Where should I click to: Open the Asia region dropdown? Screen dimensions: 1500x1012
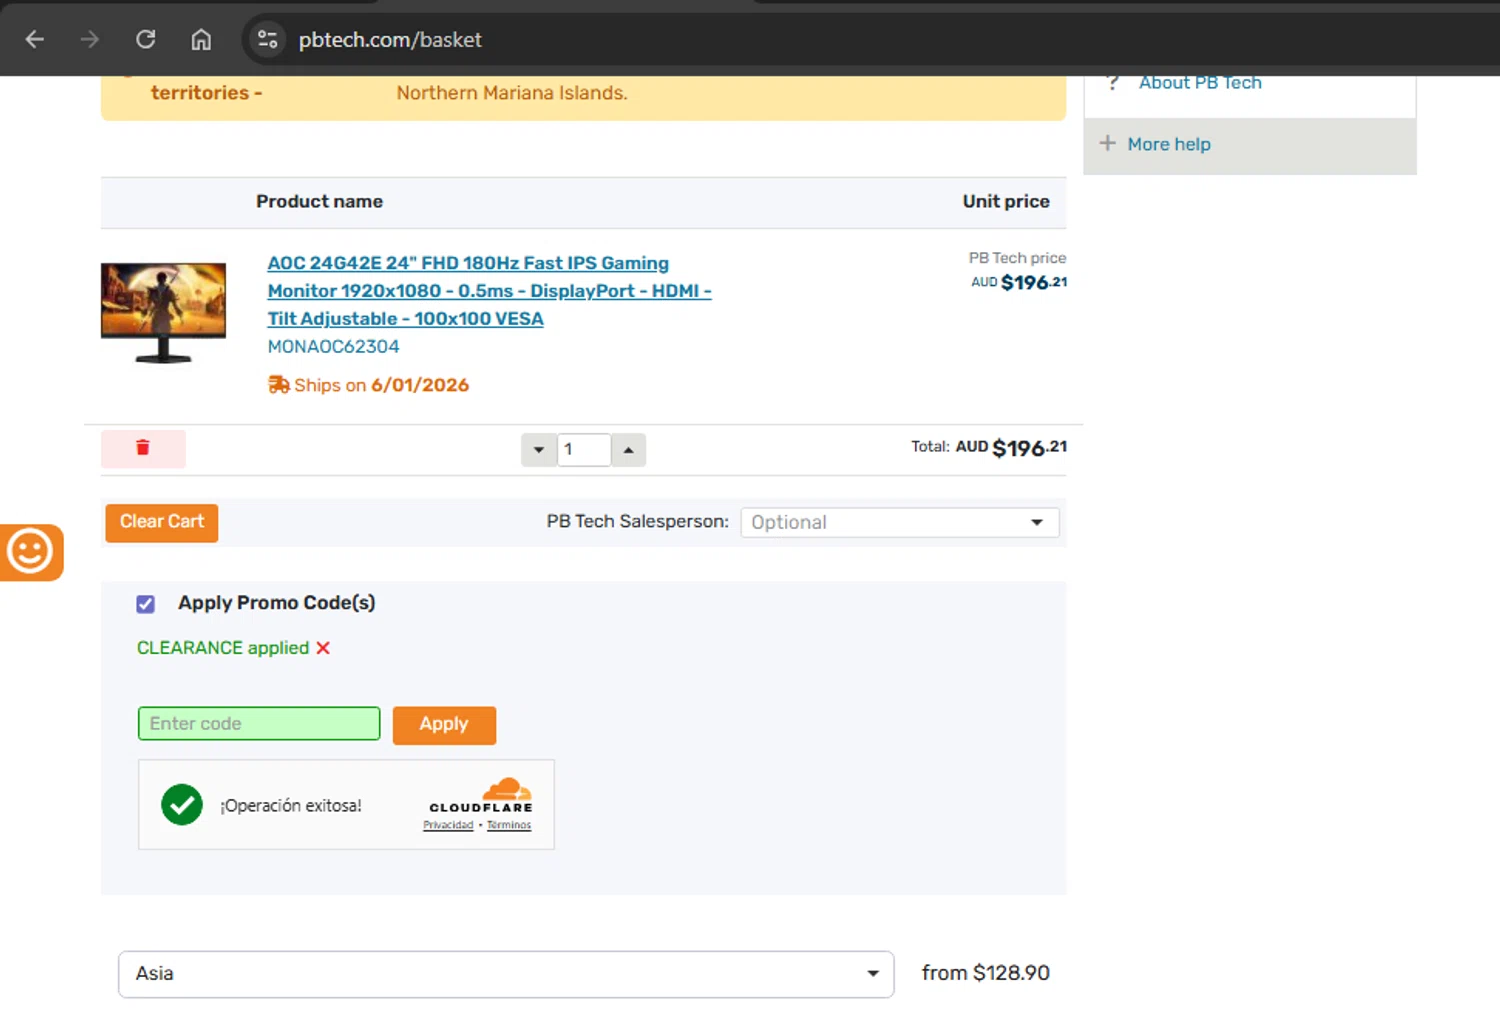coord(506,974)
